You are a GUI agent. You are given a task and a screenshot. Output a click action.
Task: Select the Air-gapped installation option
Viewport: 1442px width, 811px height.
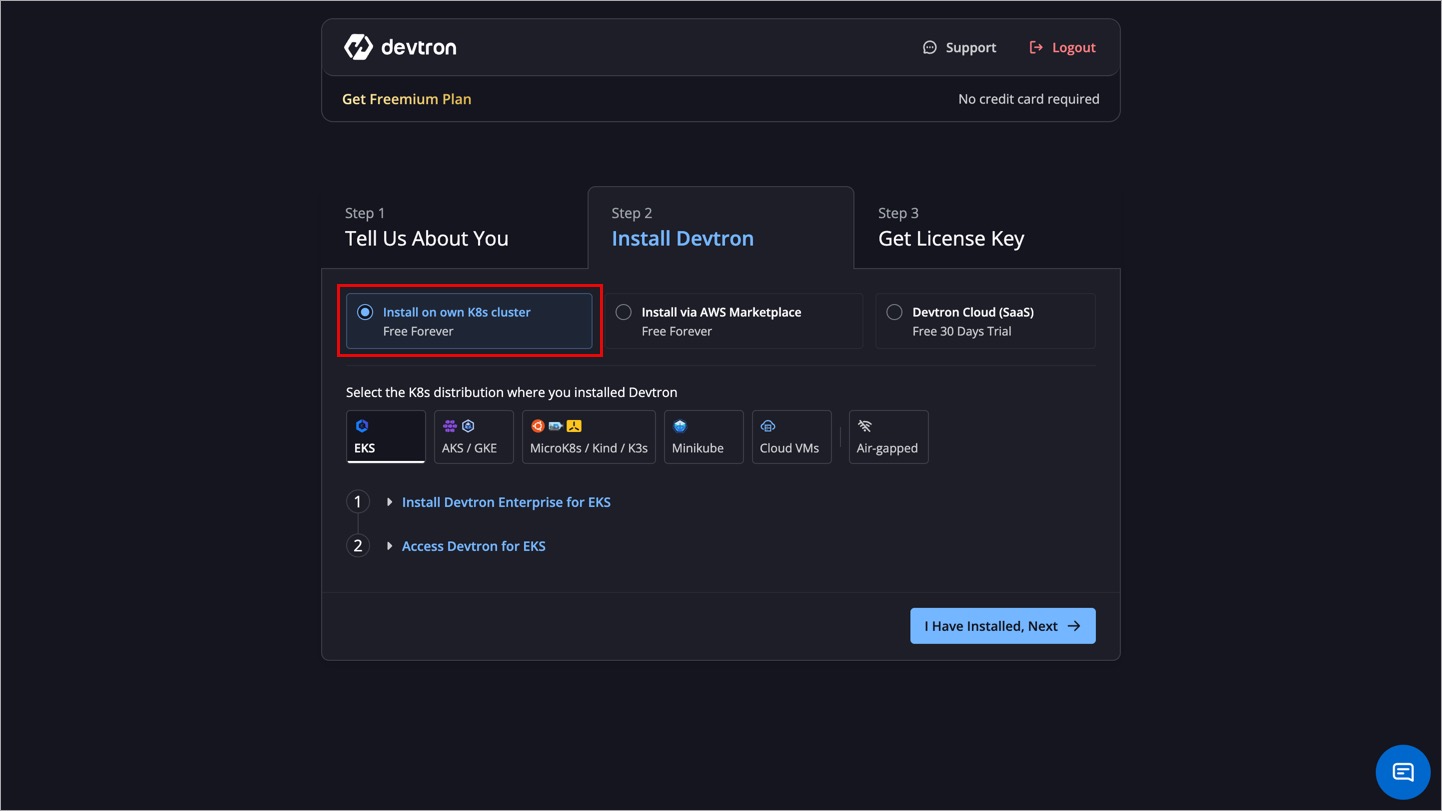pos(887,437)
